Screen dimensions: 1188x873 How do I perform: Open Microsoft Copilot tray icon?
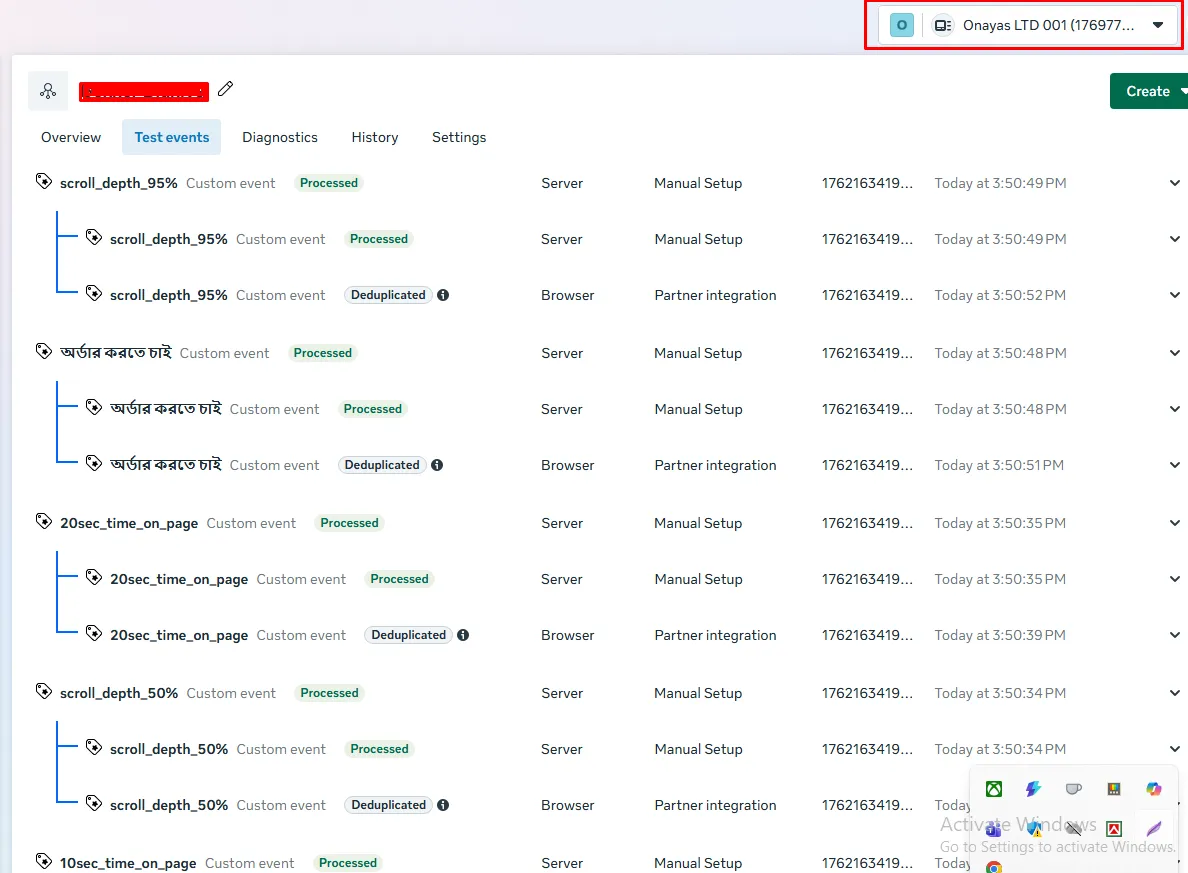1154,789
